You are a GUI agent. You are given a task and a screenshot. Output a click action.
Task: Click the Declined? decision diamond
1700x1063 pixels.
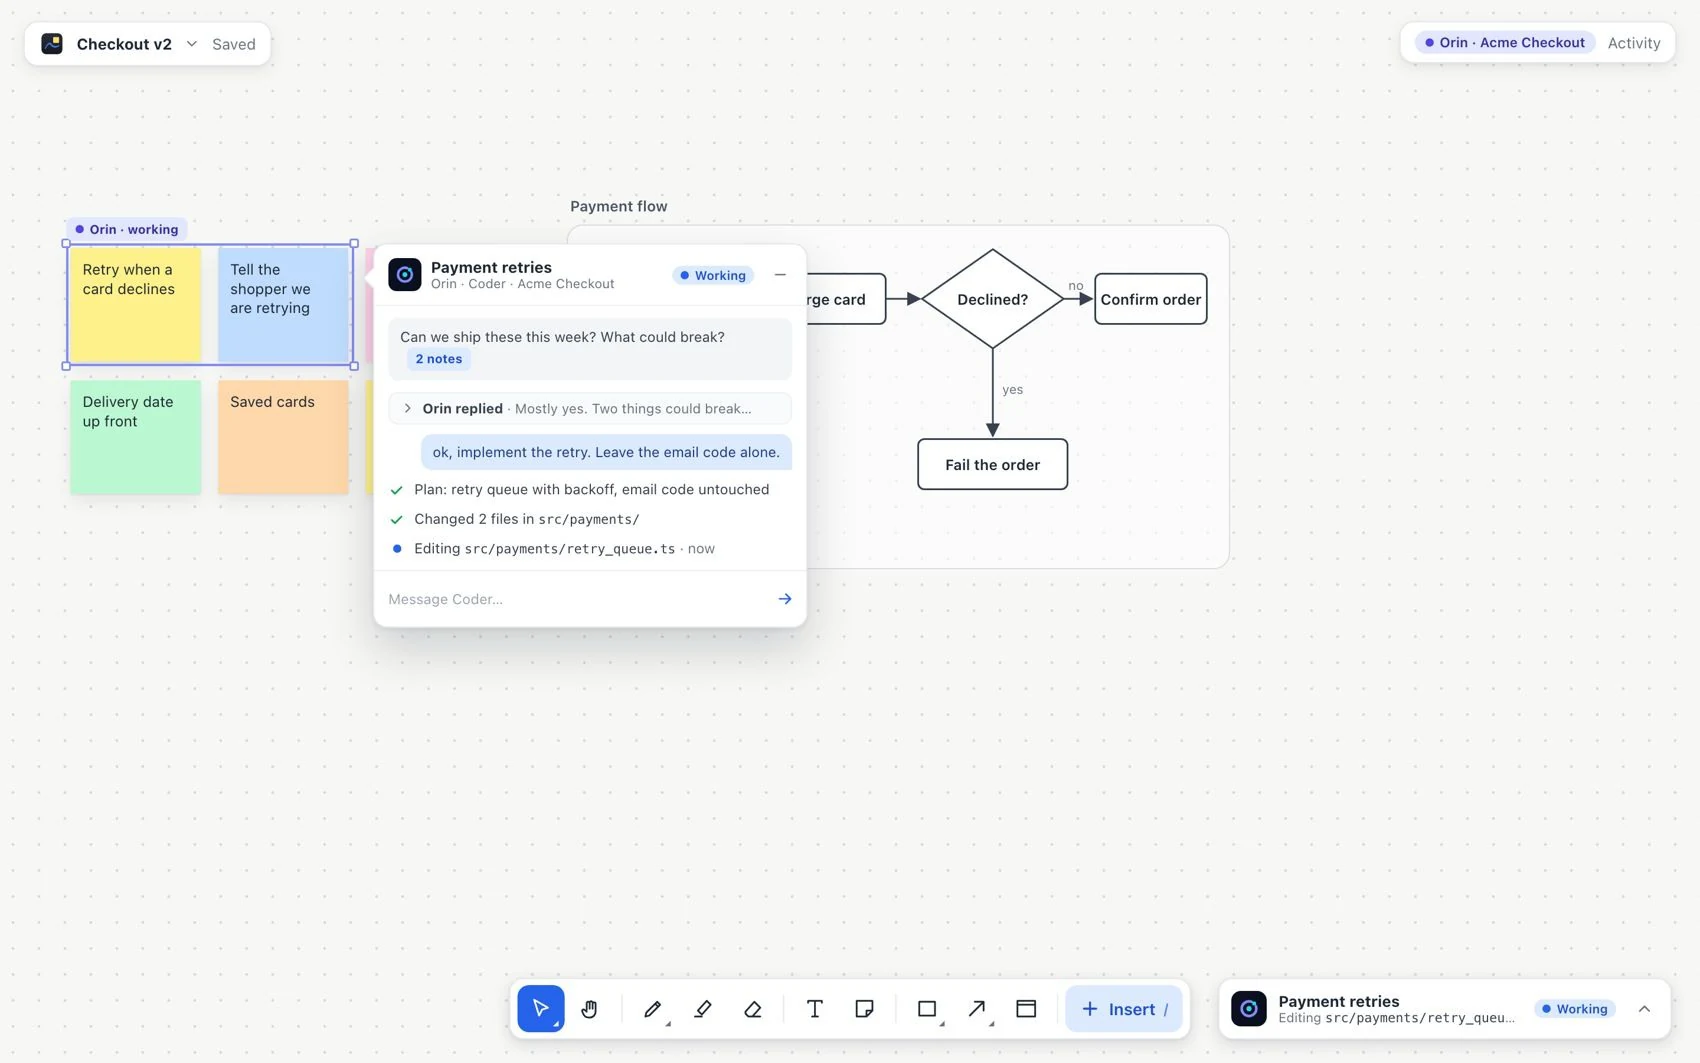pyautogui.click(x=992, y=299)
